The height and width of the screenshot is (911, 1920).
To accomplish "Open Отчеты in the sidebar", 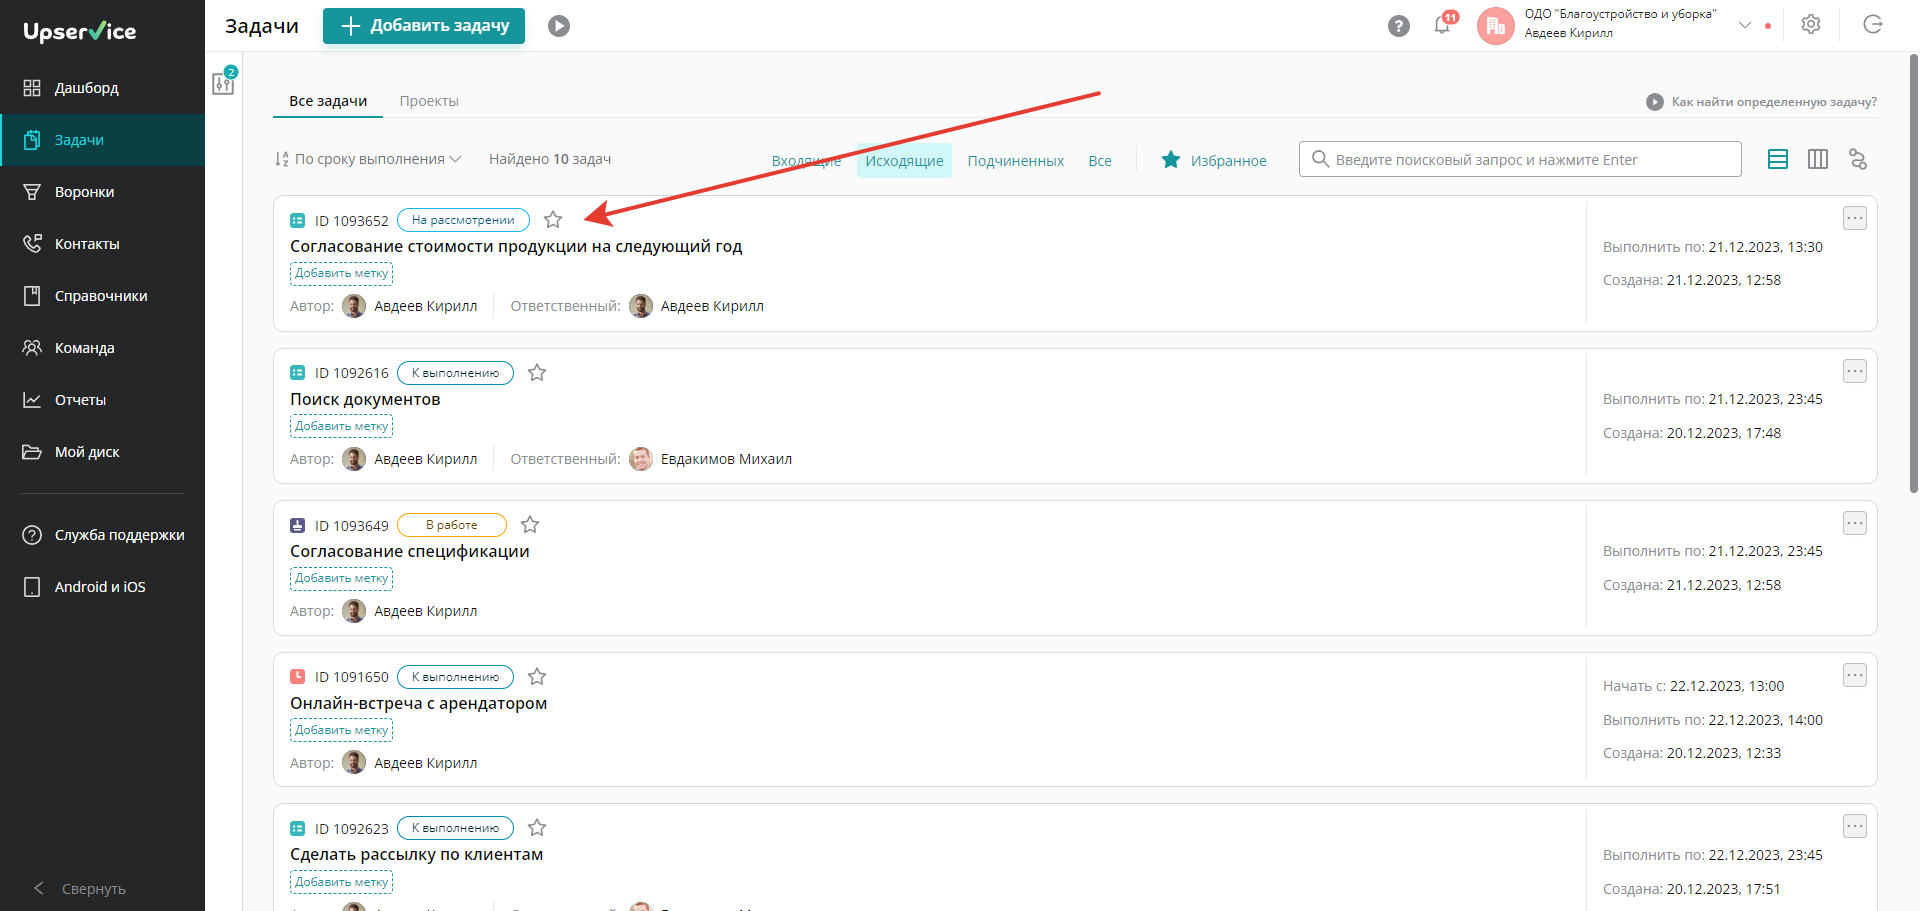I will [102, 400].
